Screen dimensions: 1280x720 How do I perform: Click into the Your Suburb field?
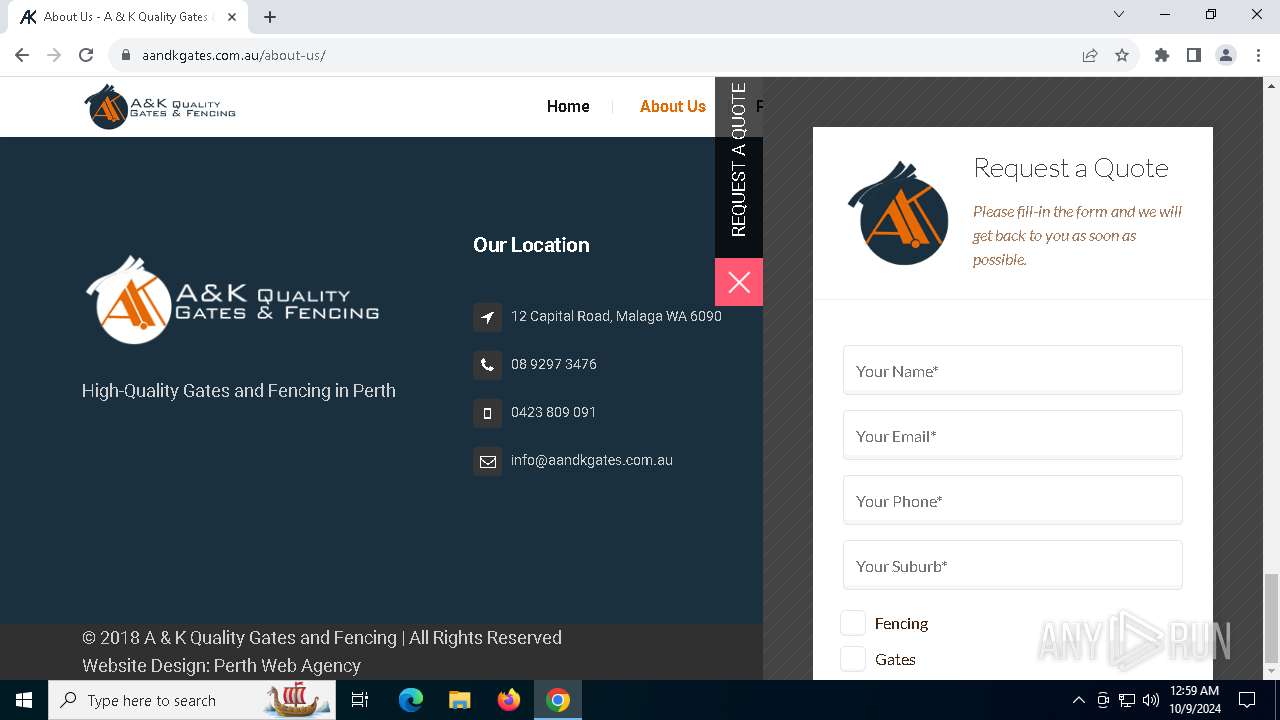tap(1013, 566)
